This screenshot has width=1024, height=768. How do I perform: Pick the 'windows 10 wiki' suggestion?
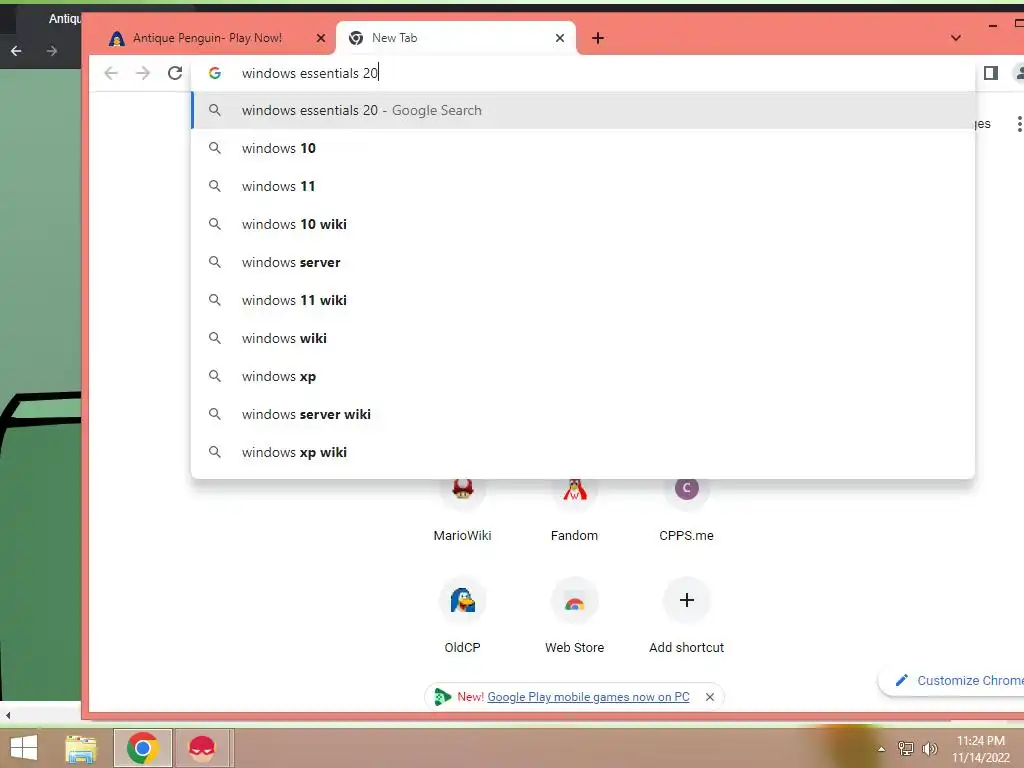click(583, 224)
